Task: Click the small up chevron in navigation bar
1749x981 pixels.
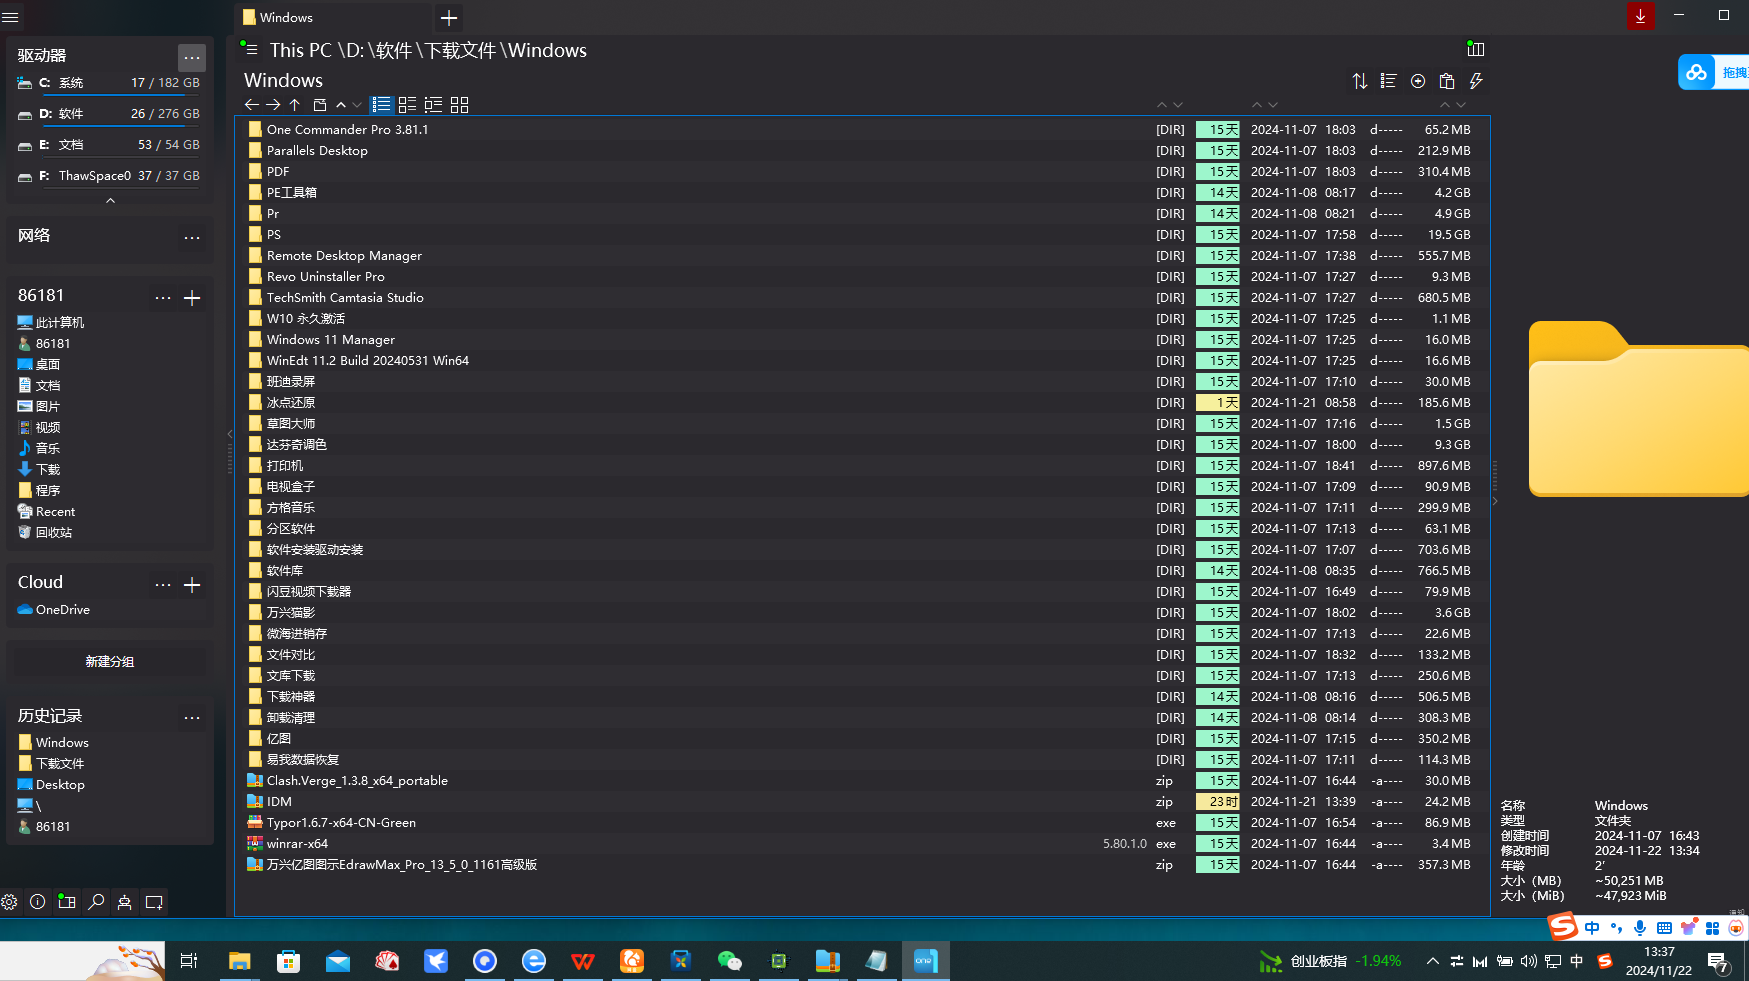Action: [x=341, y=105]
